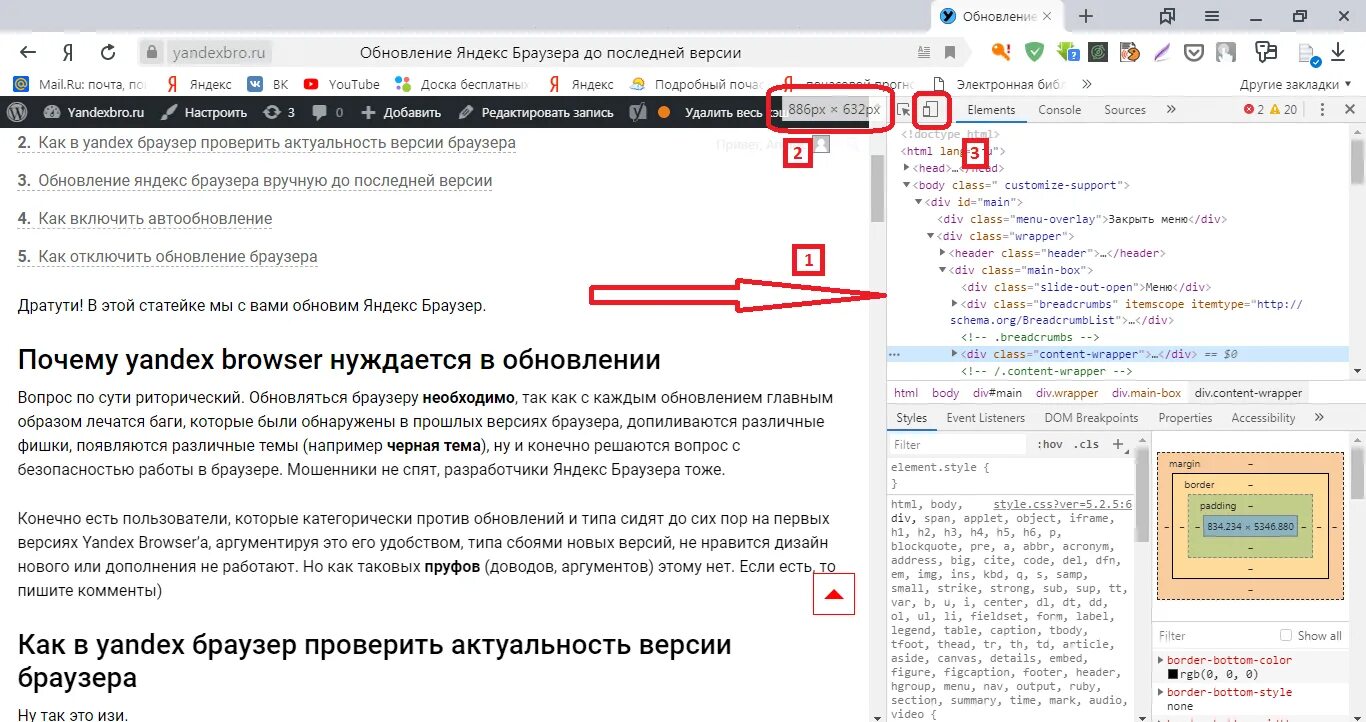
Task: Open the Pocket extension icon
Action: point(1195,52)
